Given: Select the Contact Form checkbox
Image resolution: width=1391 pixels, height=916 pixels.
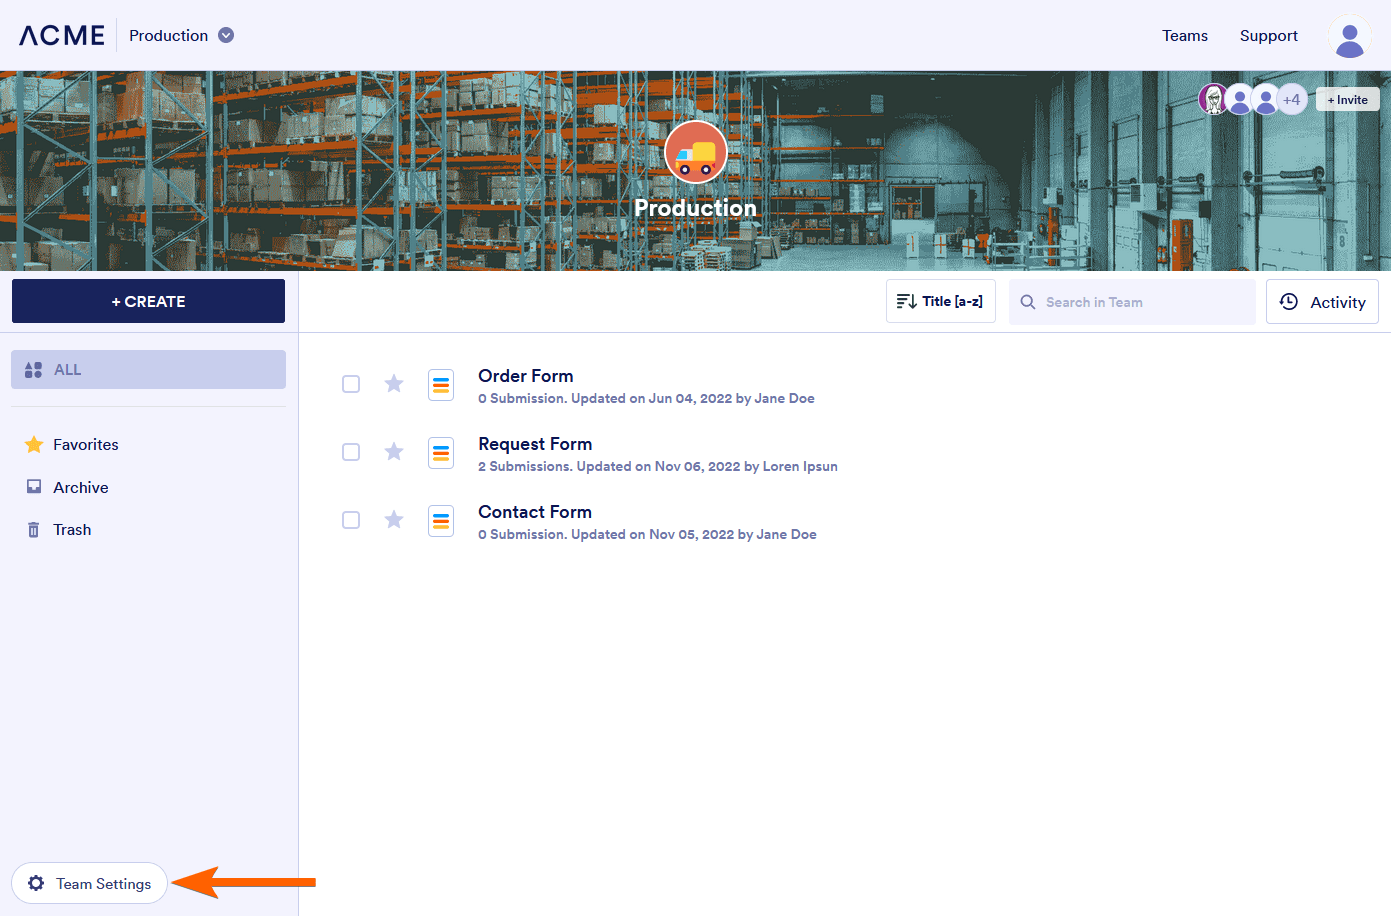Looking at the screenshot, I should pos(351,520).
